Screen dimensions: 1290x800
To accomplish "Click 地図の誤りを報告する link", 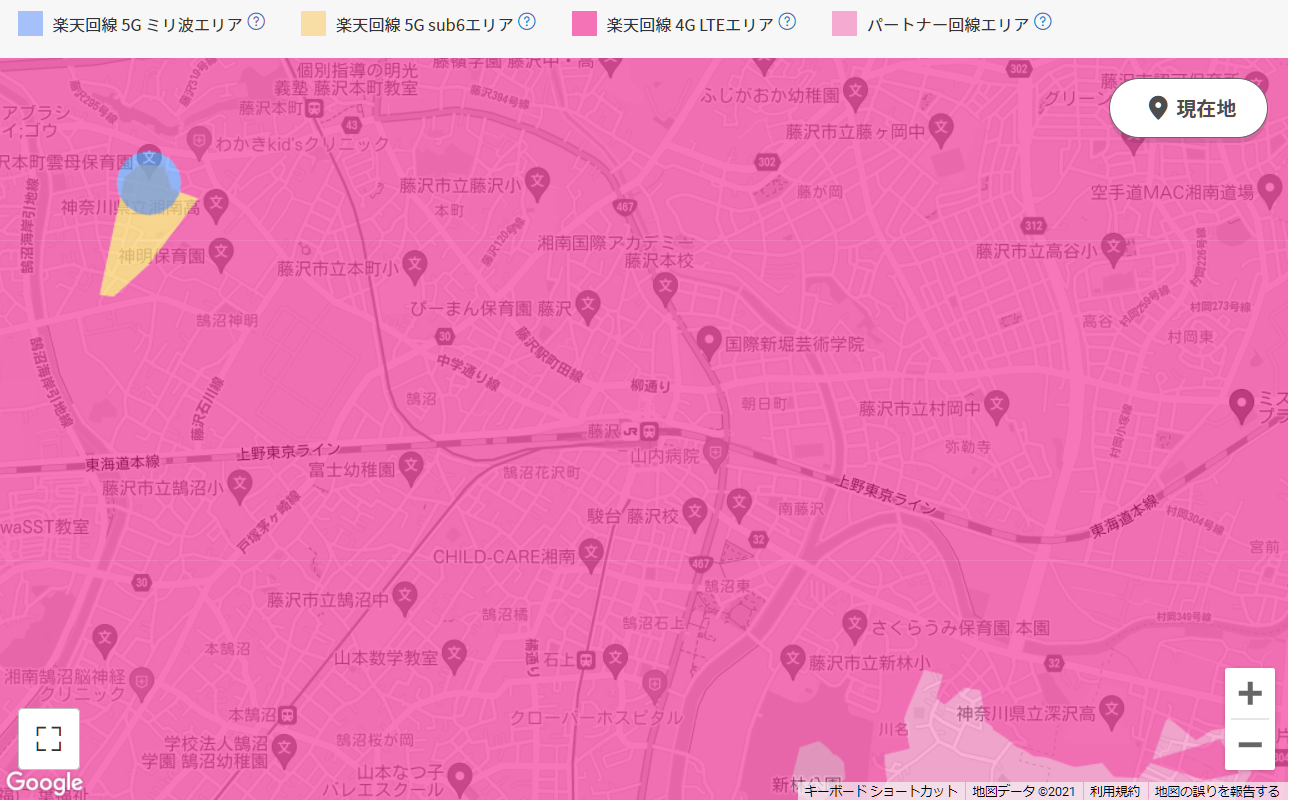I will (1217, 791).
